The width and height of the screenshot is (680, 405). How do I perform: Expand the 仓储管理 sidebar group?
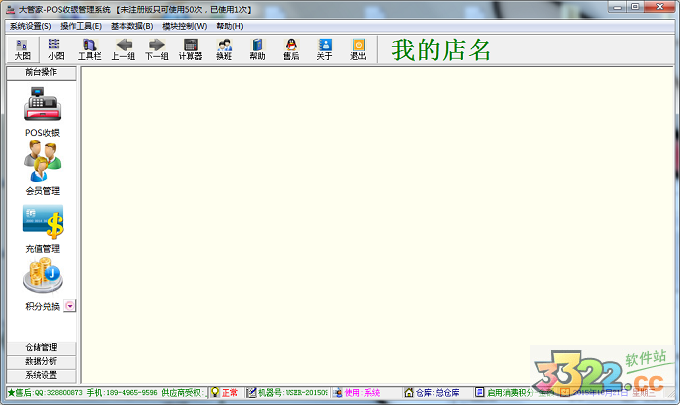(41, 347)
